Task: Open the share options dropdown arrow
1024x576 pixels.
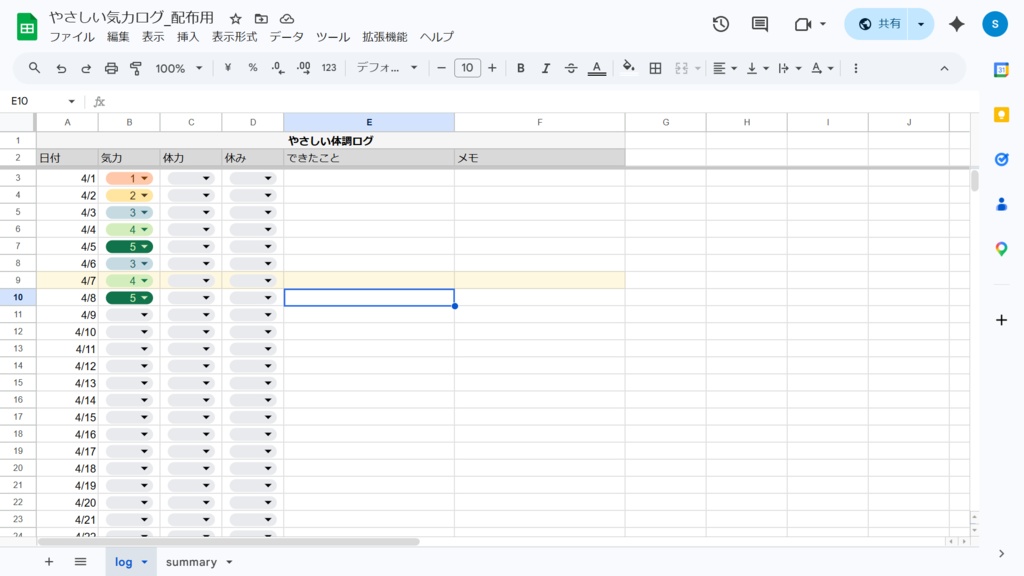Action: pos(921,24)
